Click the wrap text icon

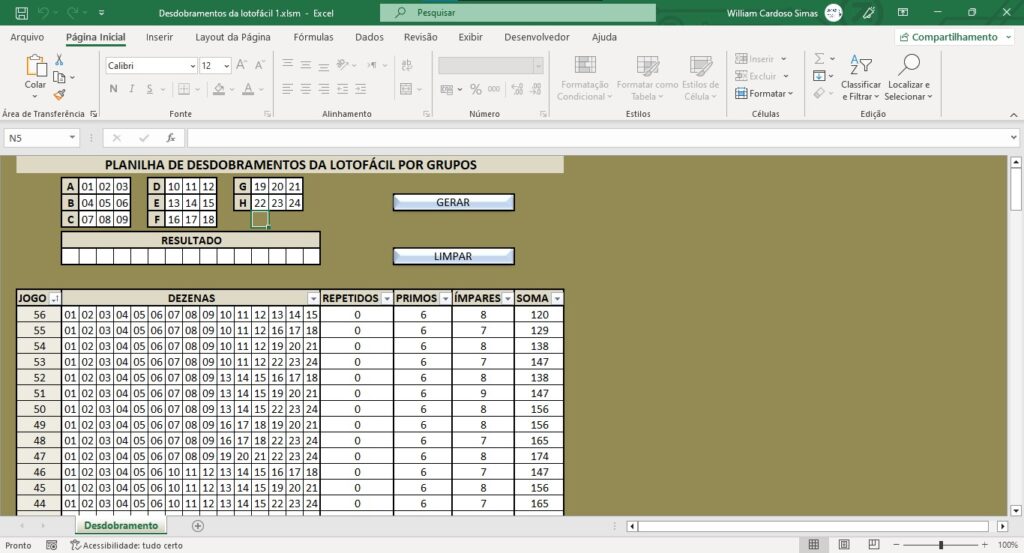(x=406, y=65)
